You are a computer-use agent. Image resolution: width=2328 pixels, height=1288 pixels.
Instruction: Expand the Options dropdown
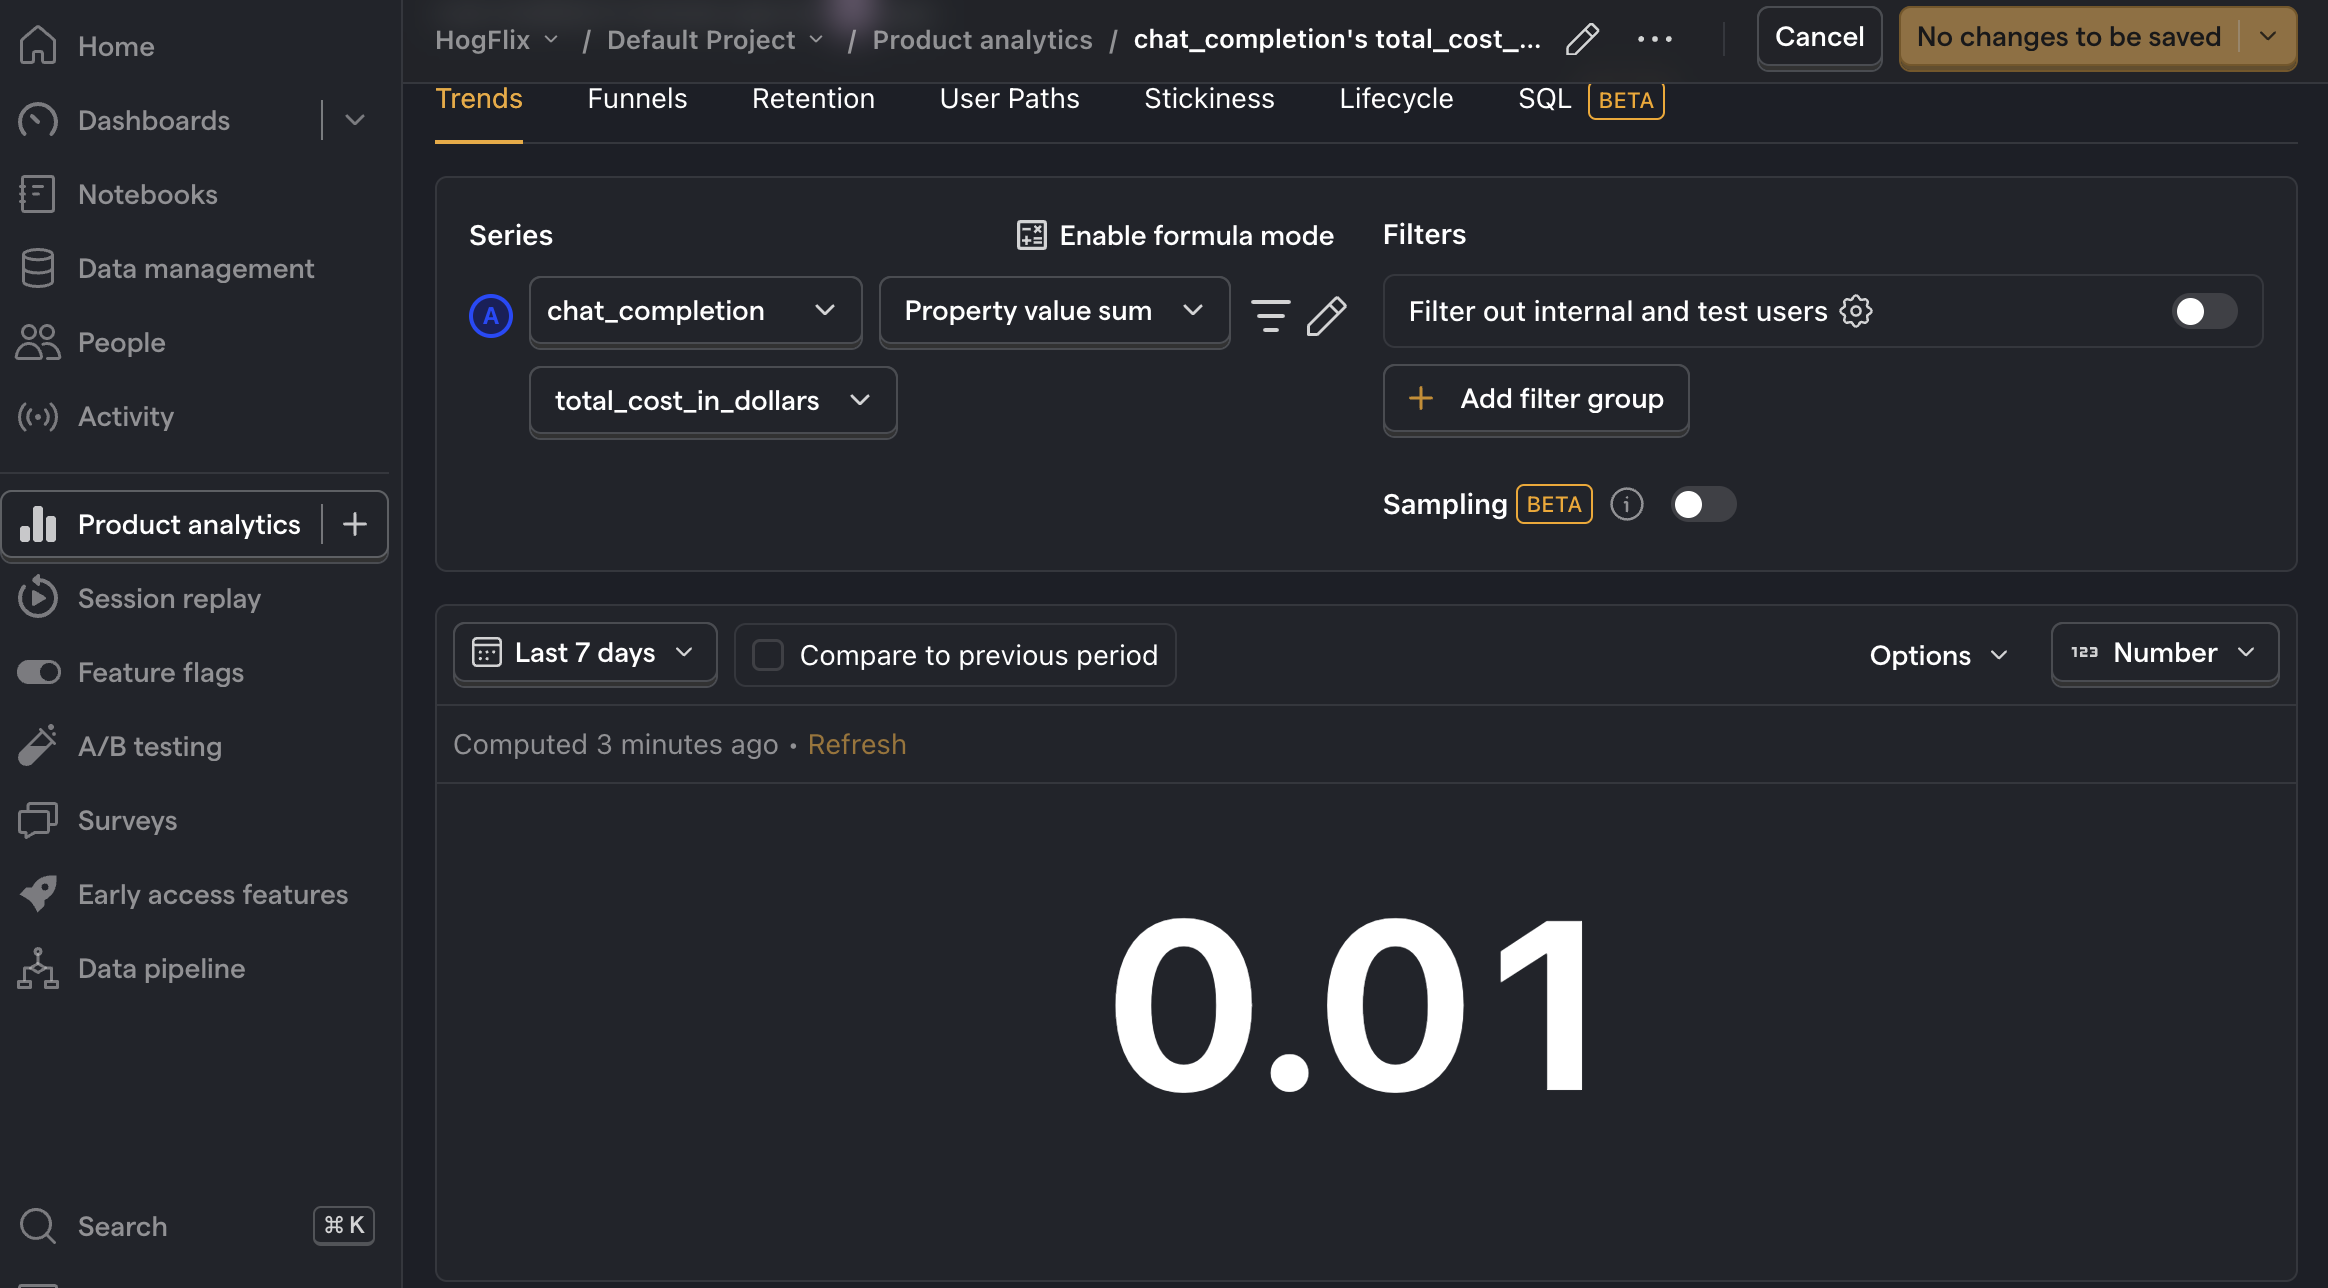[1939, 655]
